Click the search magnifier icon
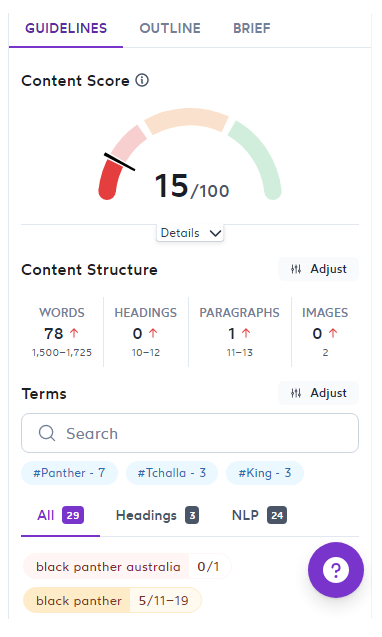The width and height of the screenshot is (382, 637). pyautogui.click(x=47, y=433)
